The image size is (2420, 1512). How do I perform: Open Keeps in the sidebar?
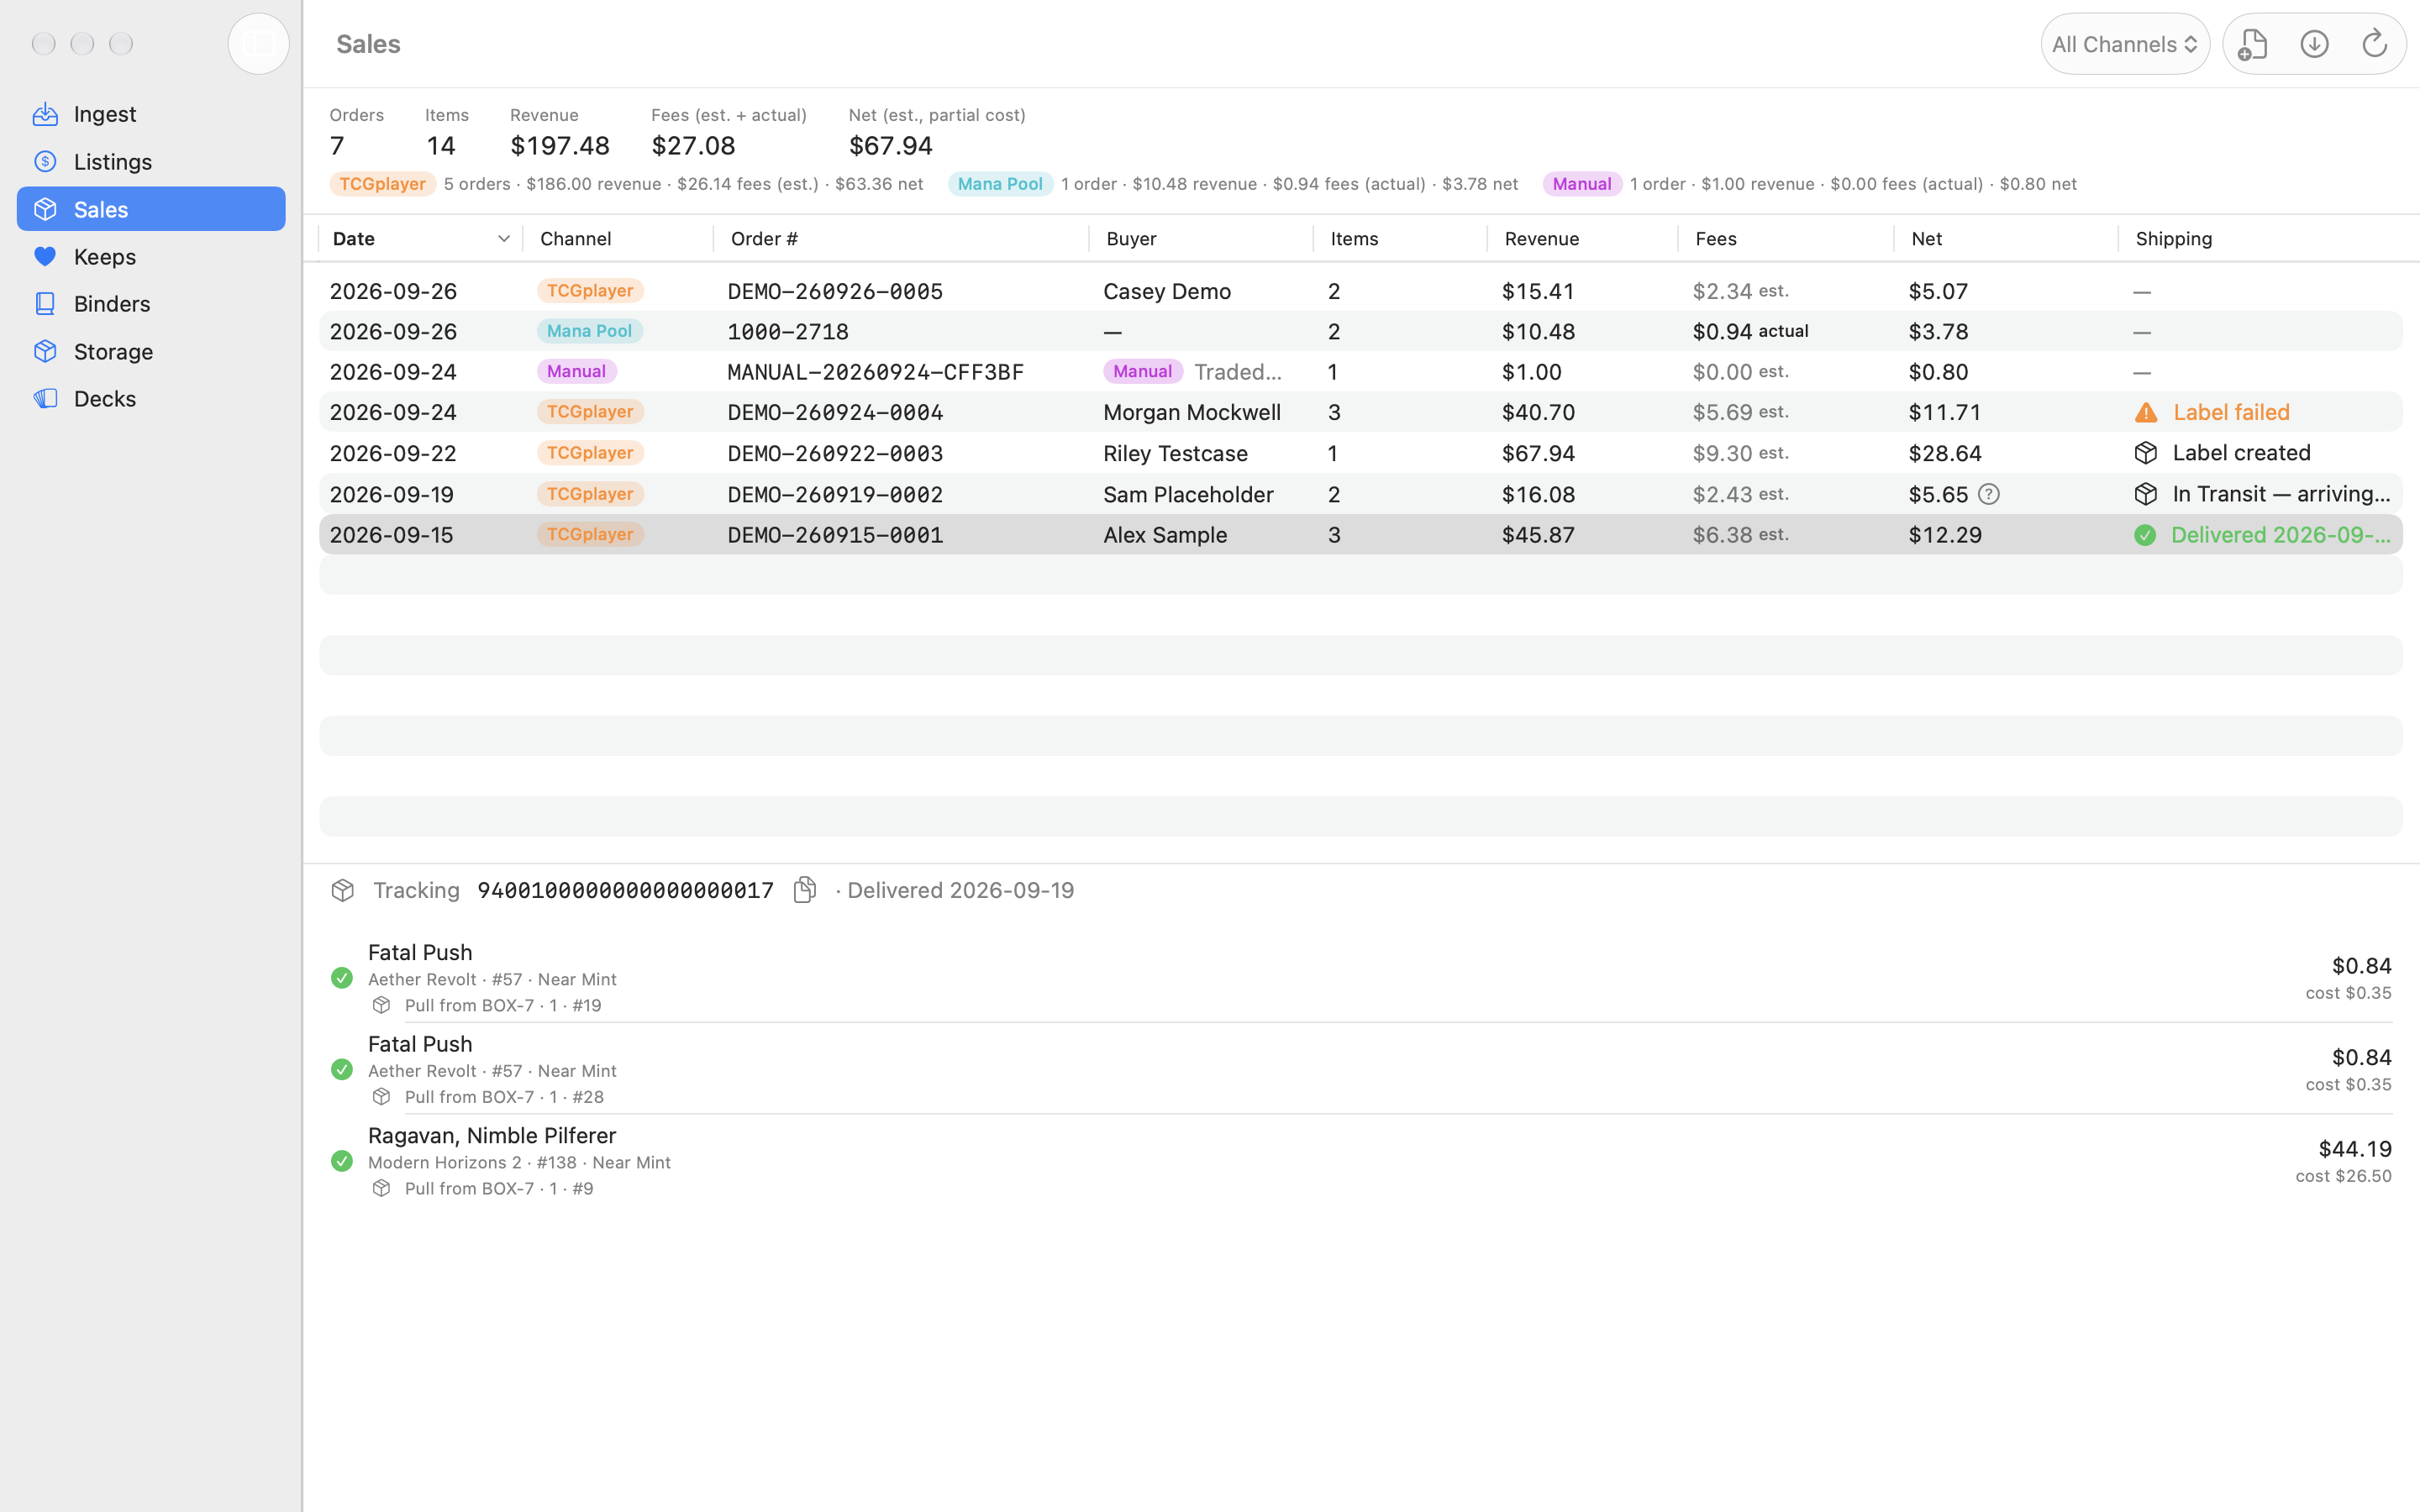151,256
